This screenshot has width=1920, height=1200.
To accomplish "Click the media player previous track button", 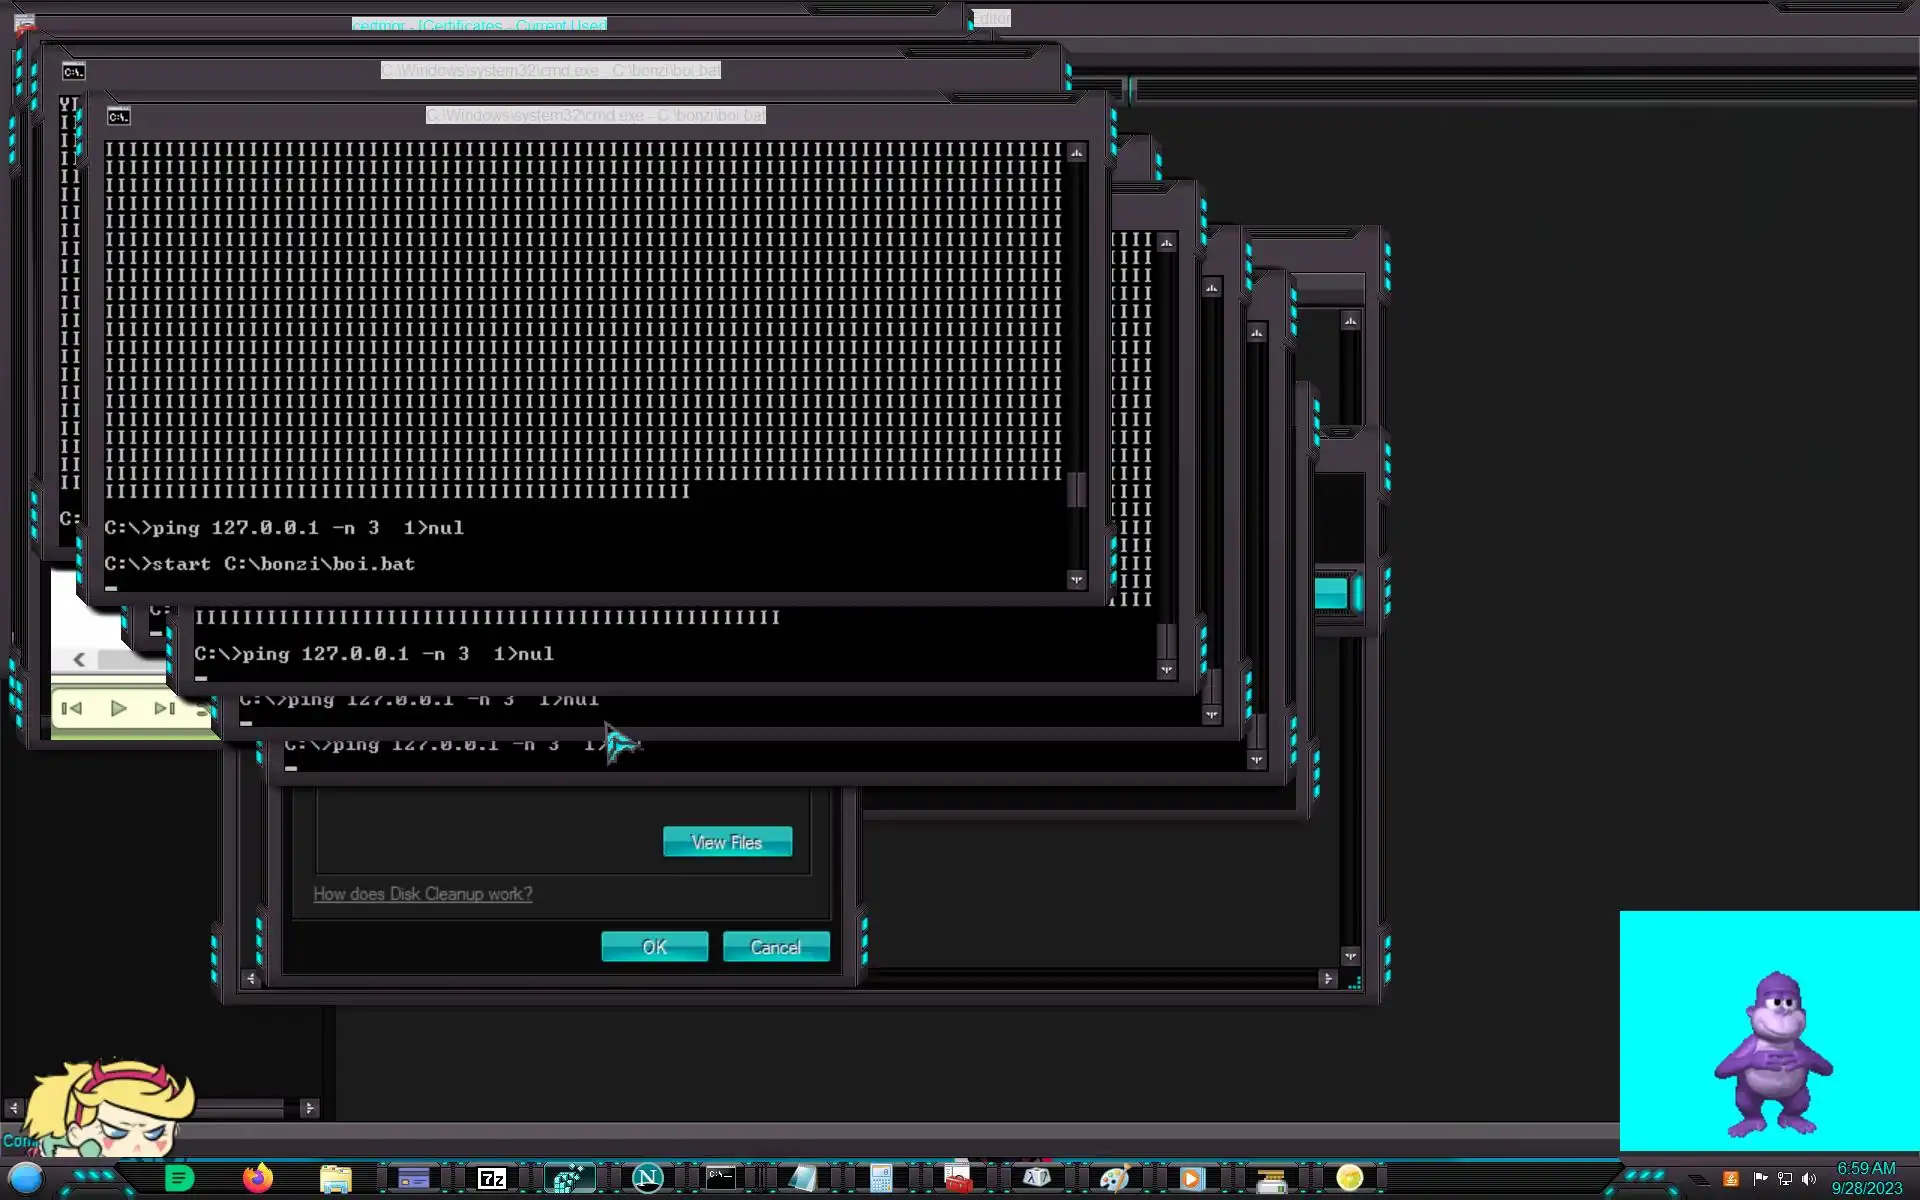I will tap(72, 708).
